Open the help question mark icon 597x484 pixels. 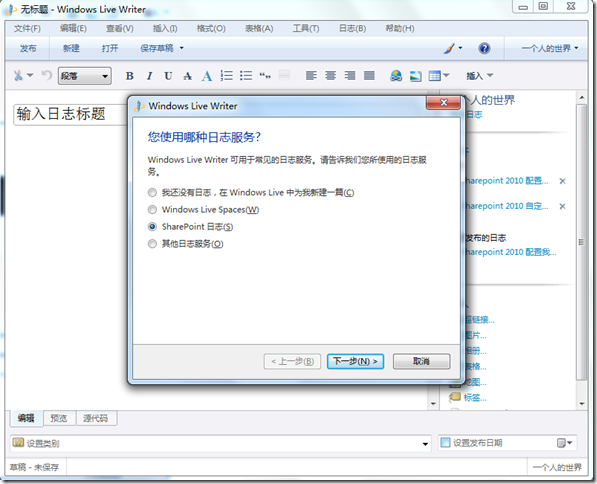pos(484,48)
